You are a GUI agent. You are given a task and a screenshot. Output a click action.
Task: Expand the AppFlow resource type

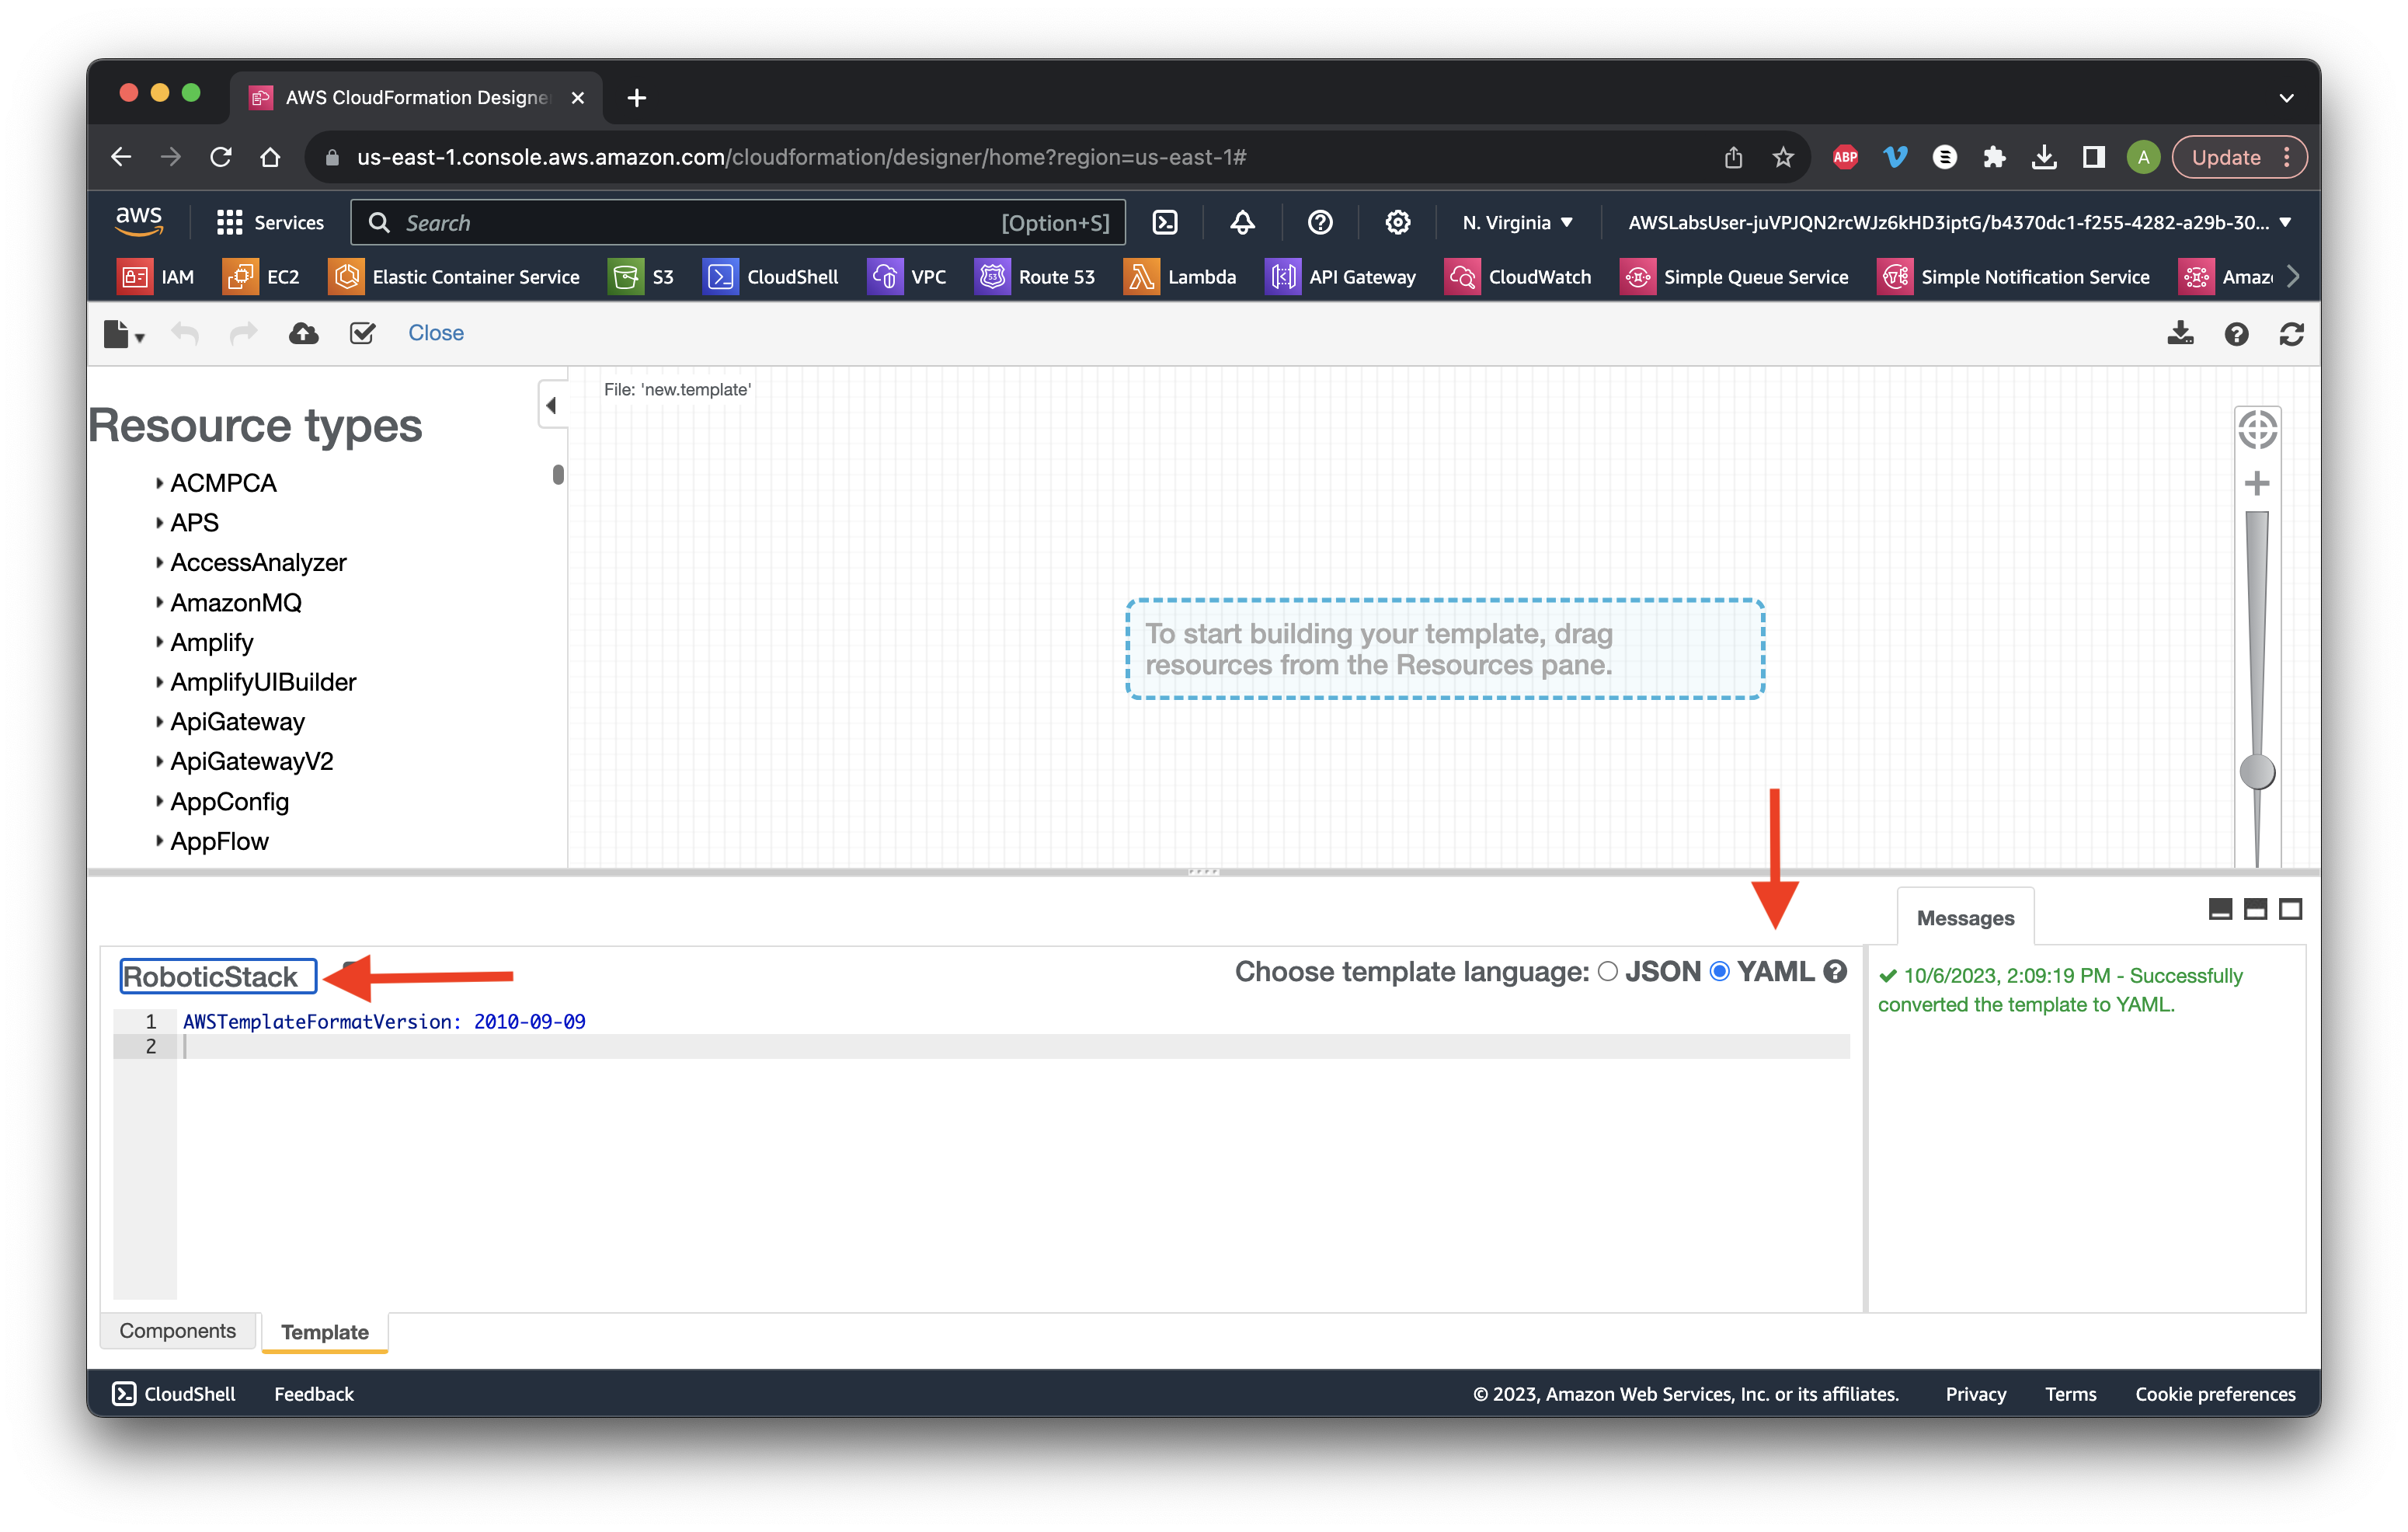point(159,842)
